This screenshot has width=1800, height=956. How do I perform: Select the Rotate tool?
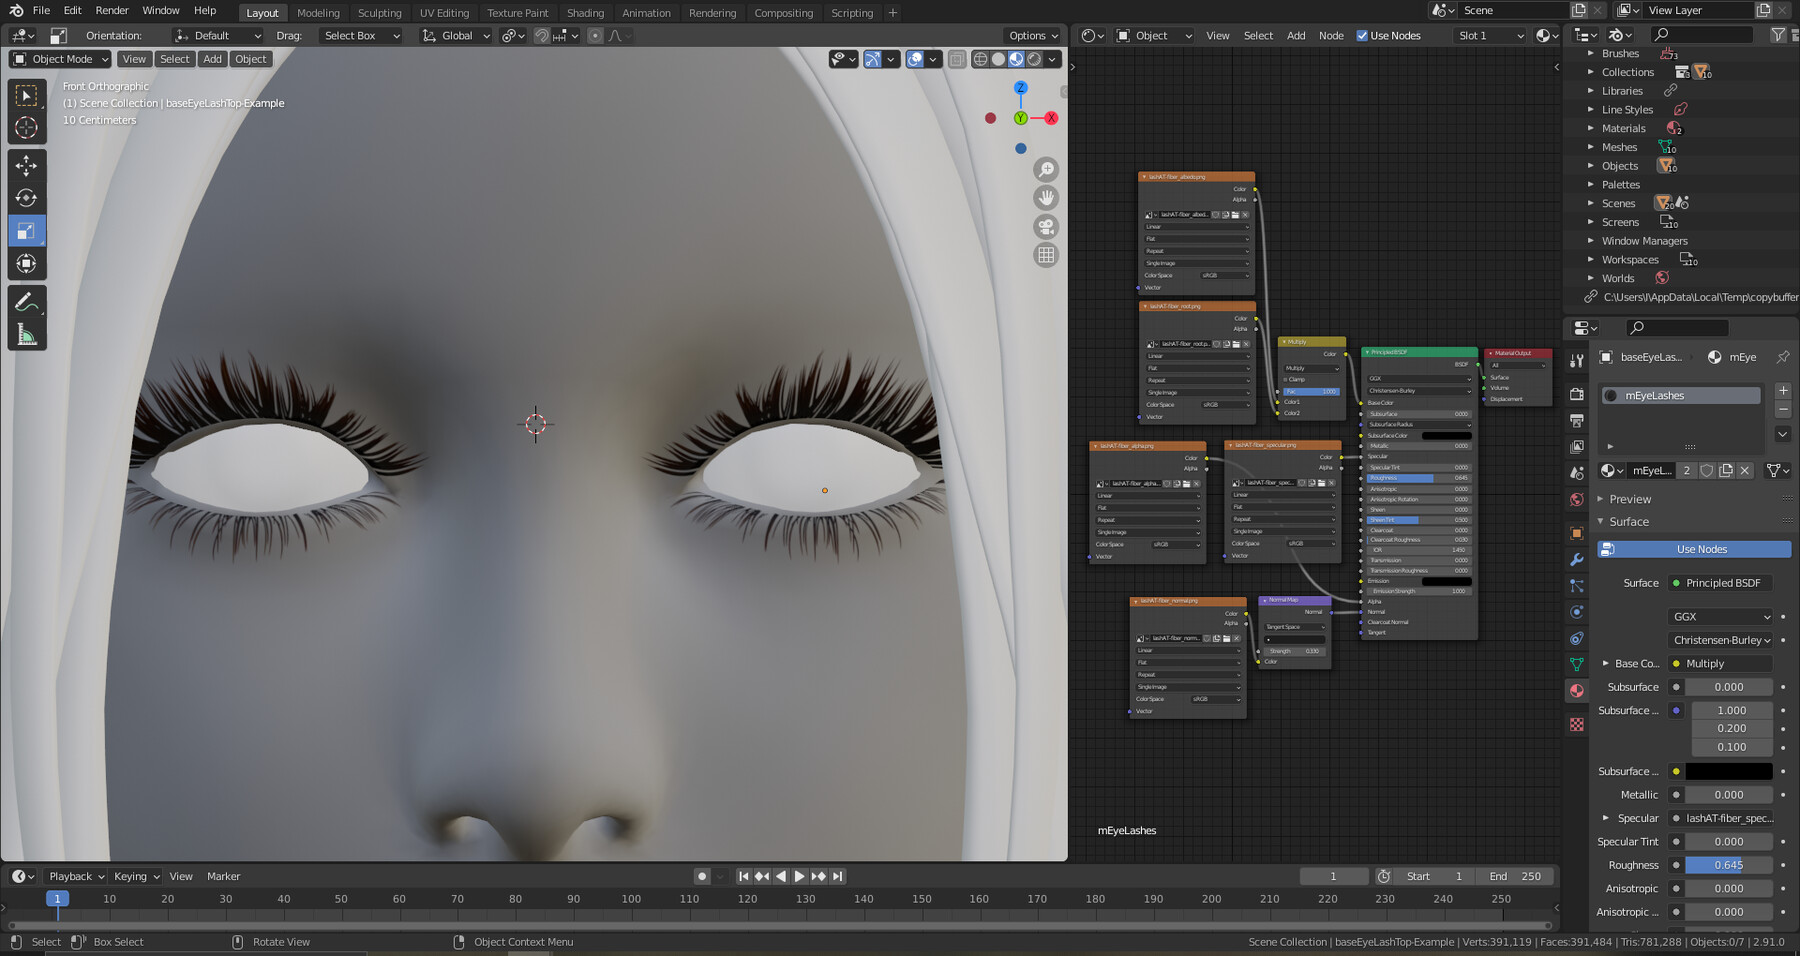point(27,198)
